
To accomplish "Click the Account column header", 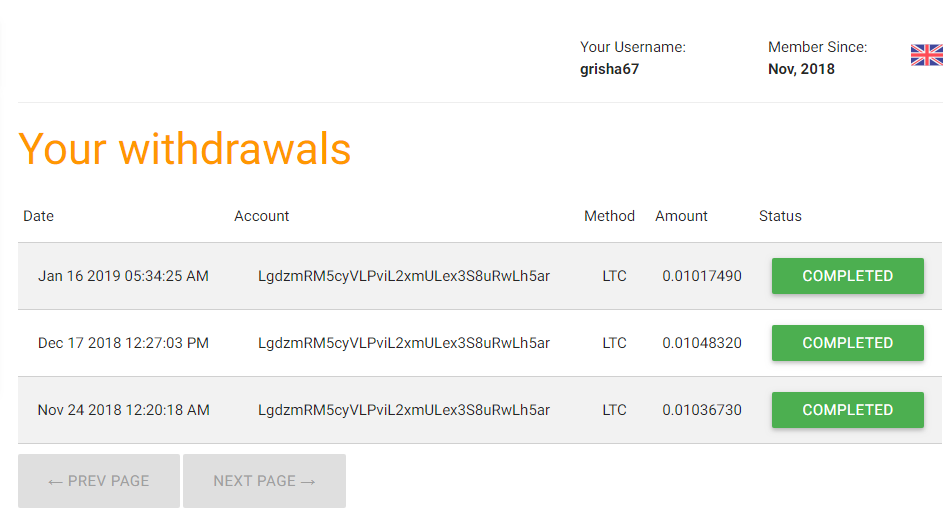I will [262, 216].
